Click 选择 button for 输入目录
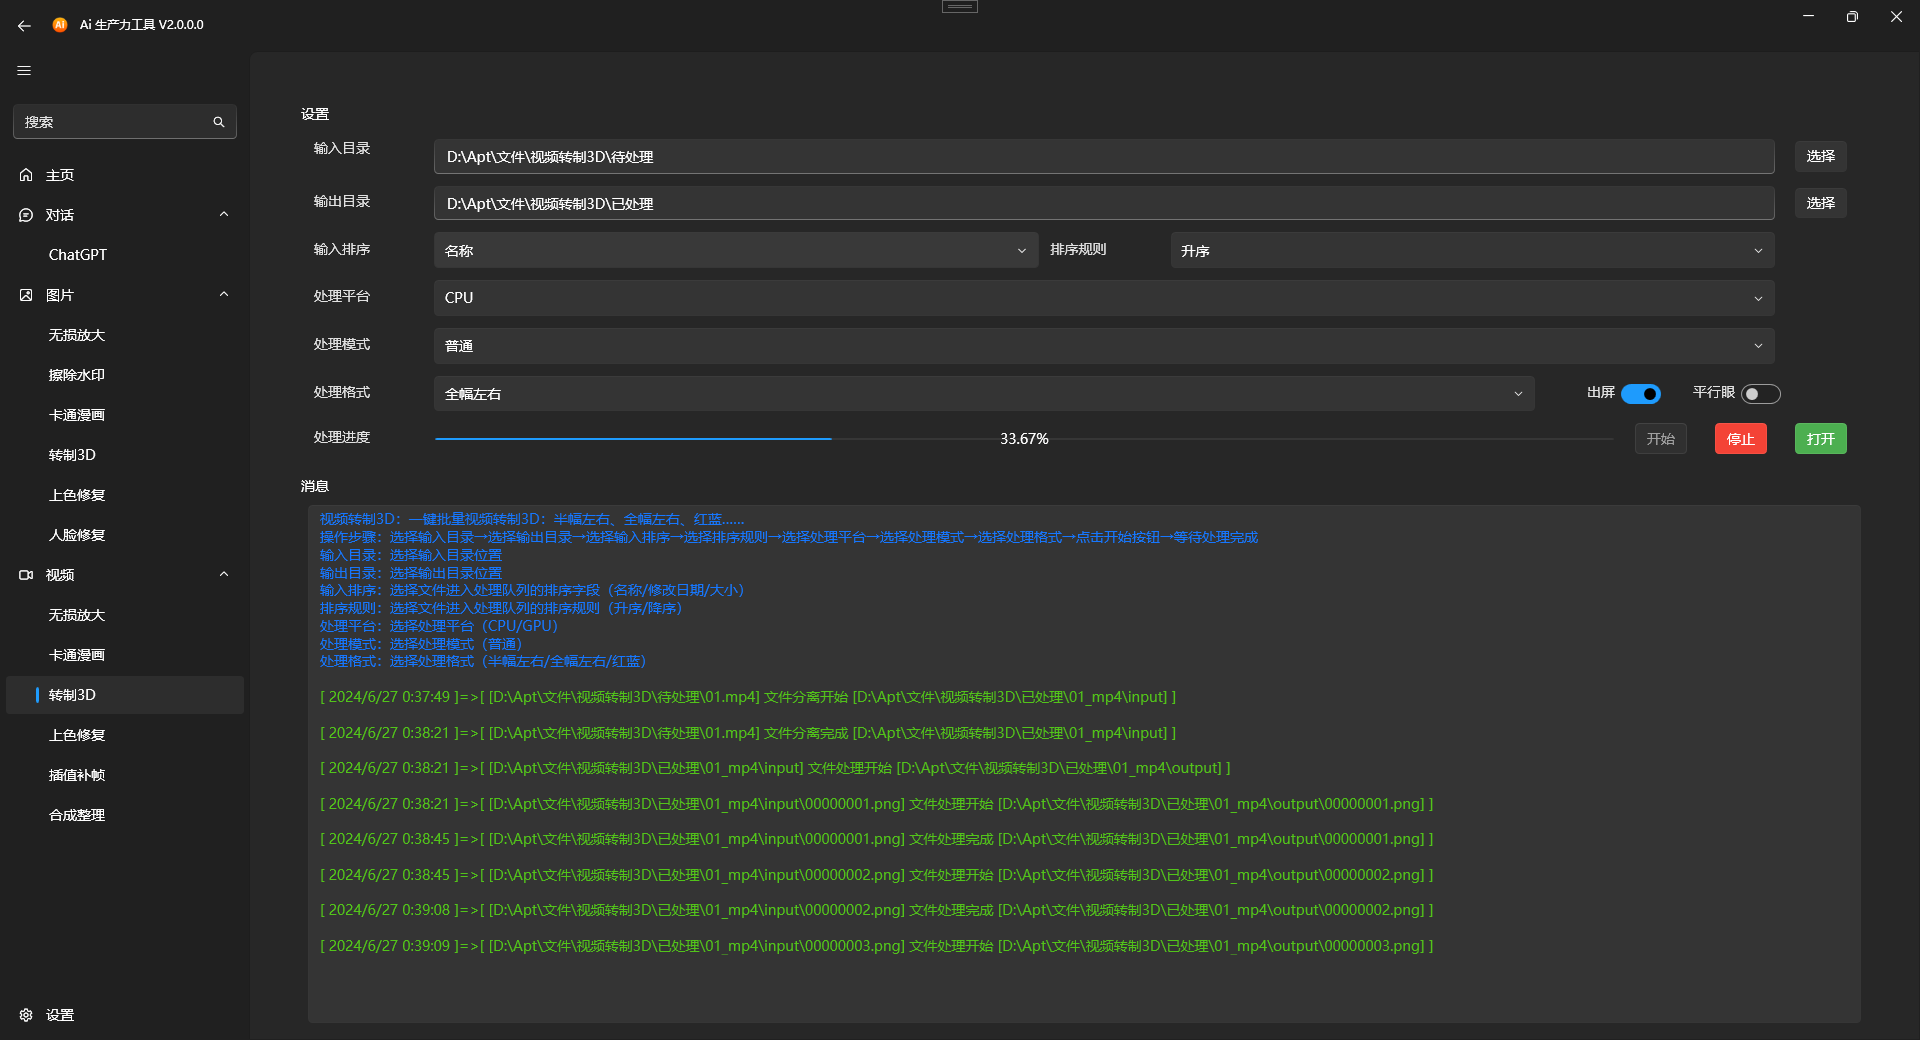1920x1040 pixels. (1820, 156)
